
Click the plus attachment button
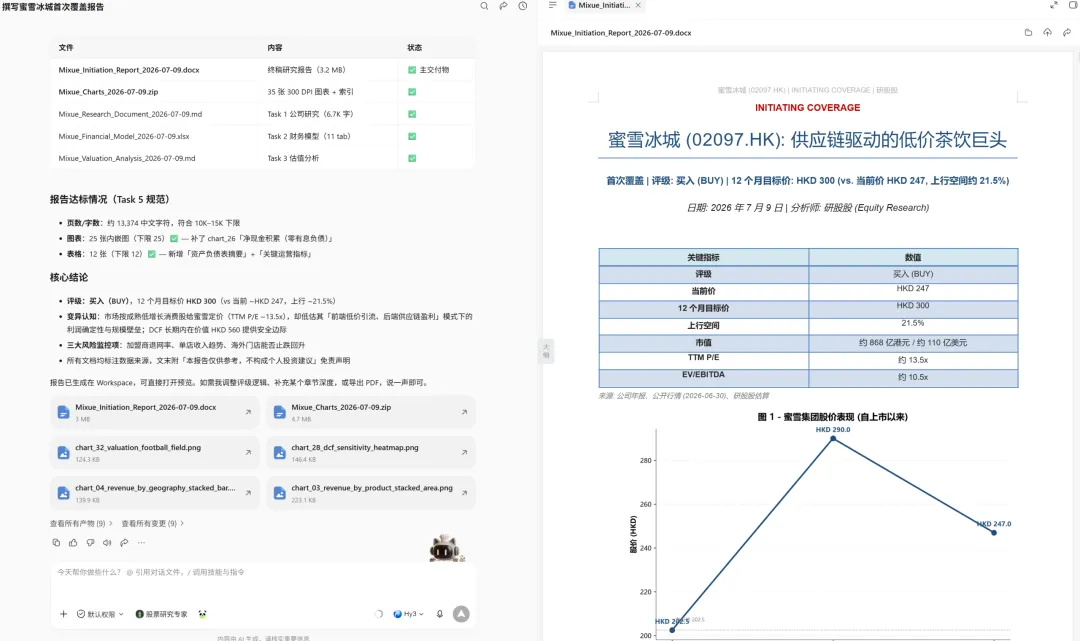coord(63,613)
